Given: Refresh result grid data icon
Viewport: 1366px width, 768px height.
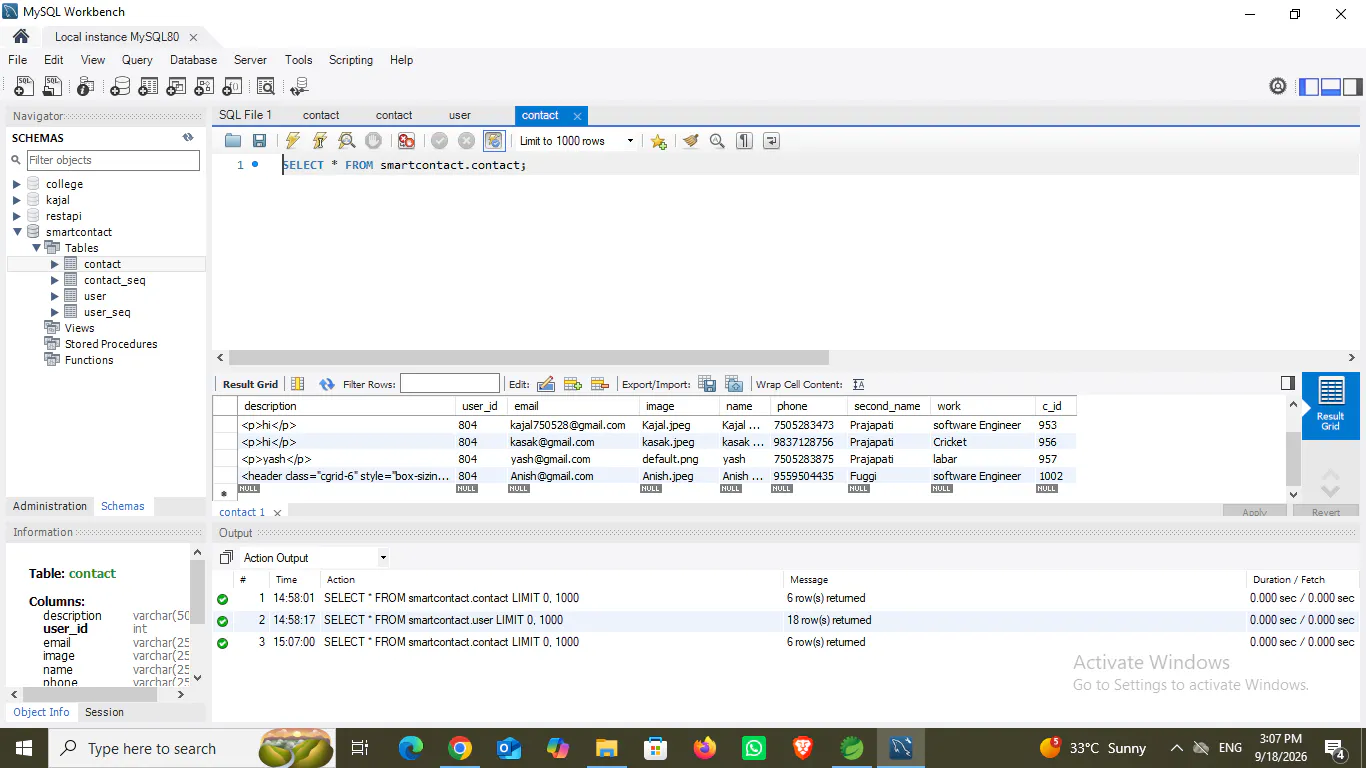Looking at the screenshot, I should point(326,384).
